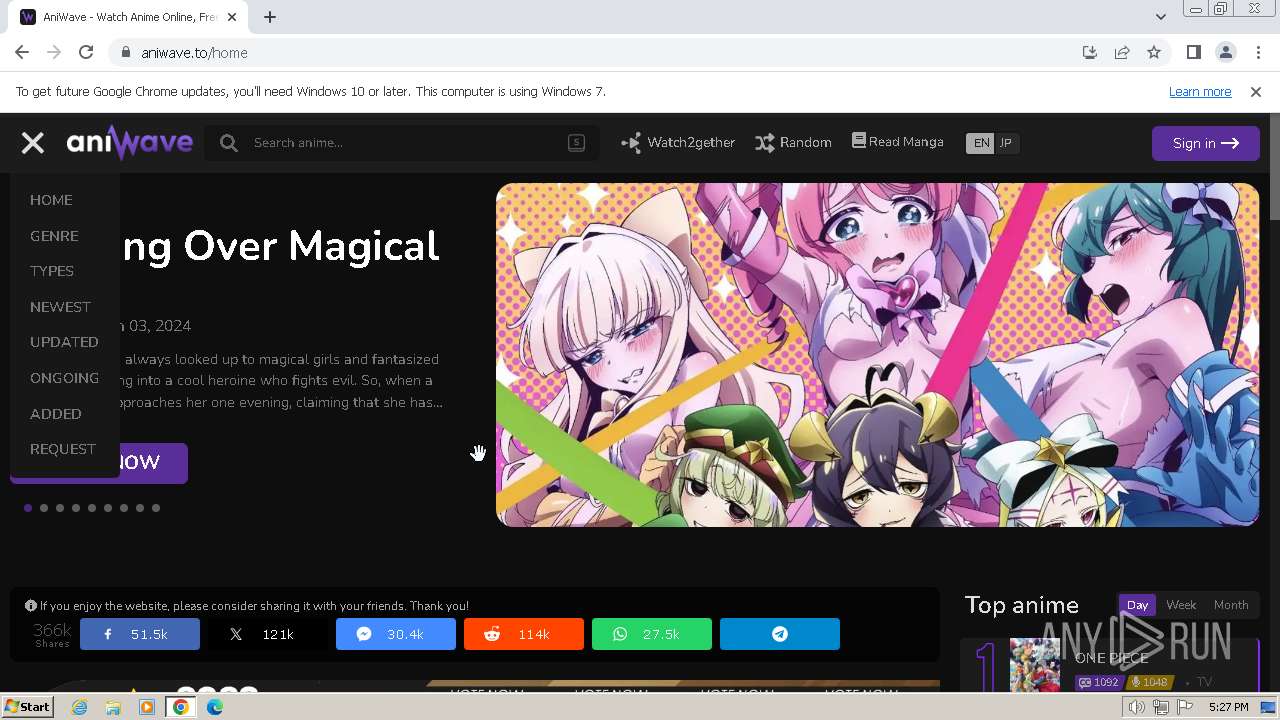1280x720 pixels.
Task: Select UPDATED in side menu
Action: click(64, 342)
